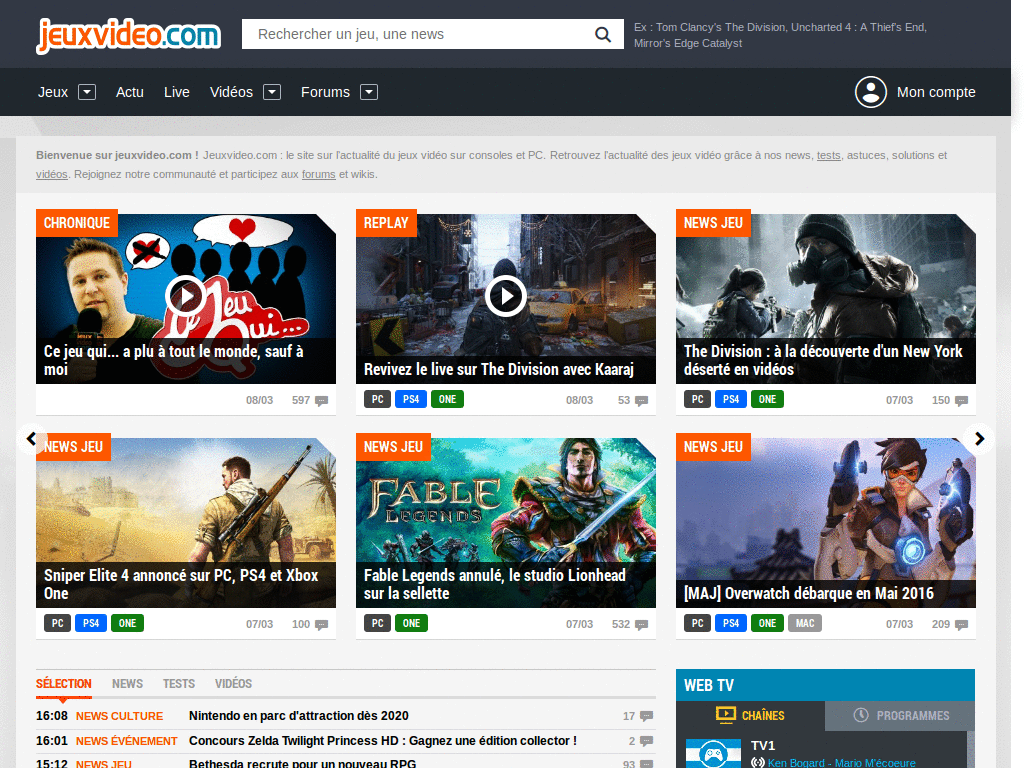Click the Programmes clock icon

click(x=861, y=715)
